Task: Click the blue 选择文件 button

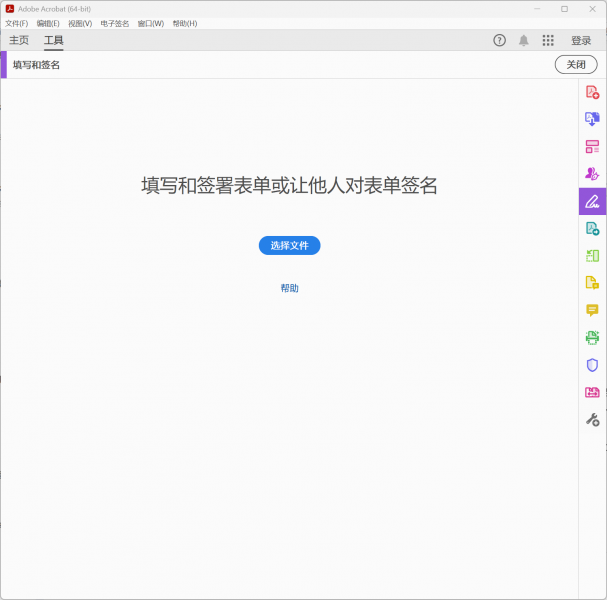Action: 290,245
